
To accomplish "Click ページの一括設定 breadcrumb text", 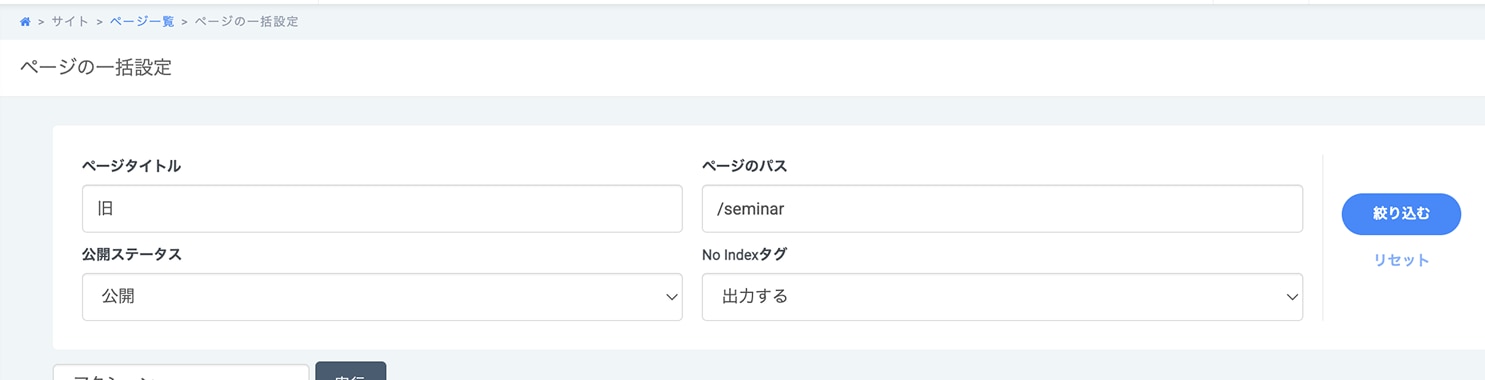I will pos(246,22).
